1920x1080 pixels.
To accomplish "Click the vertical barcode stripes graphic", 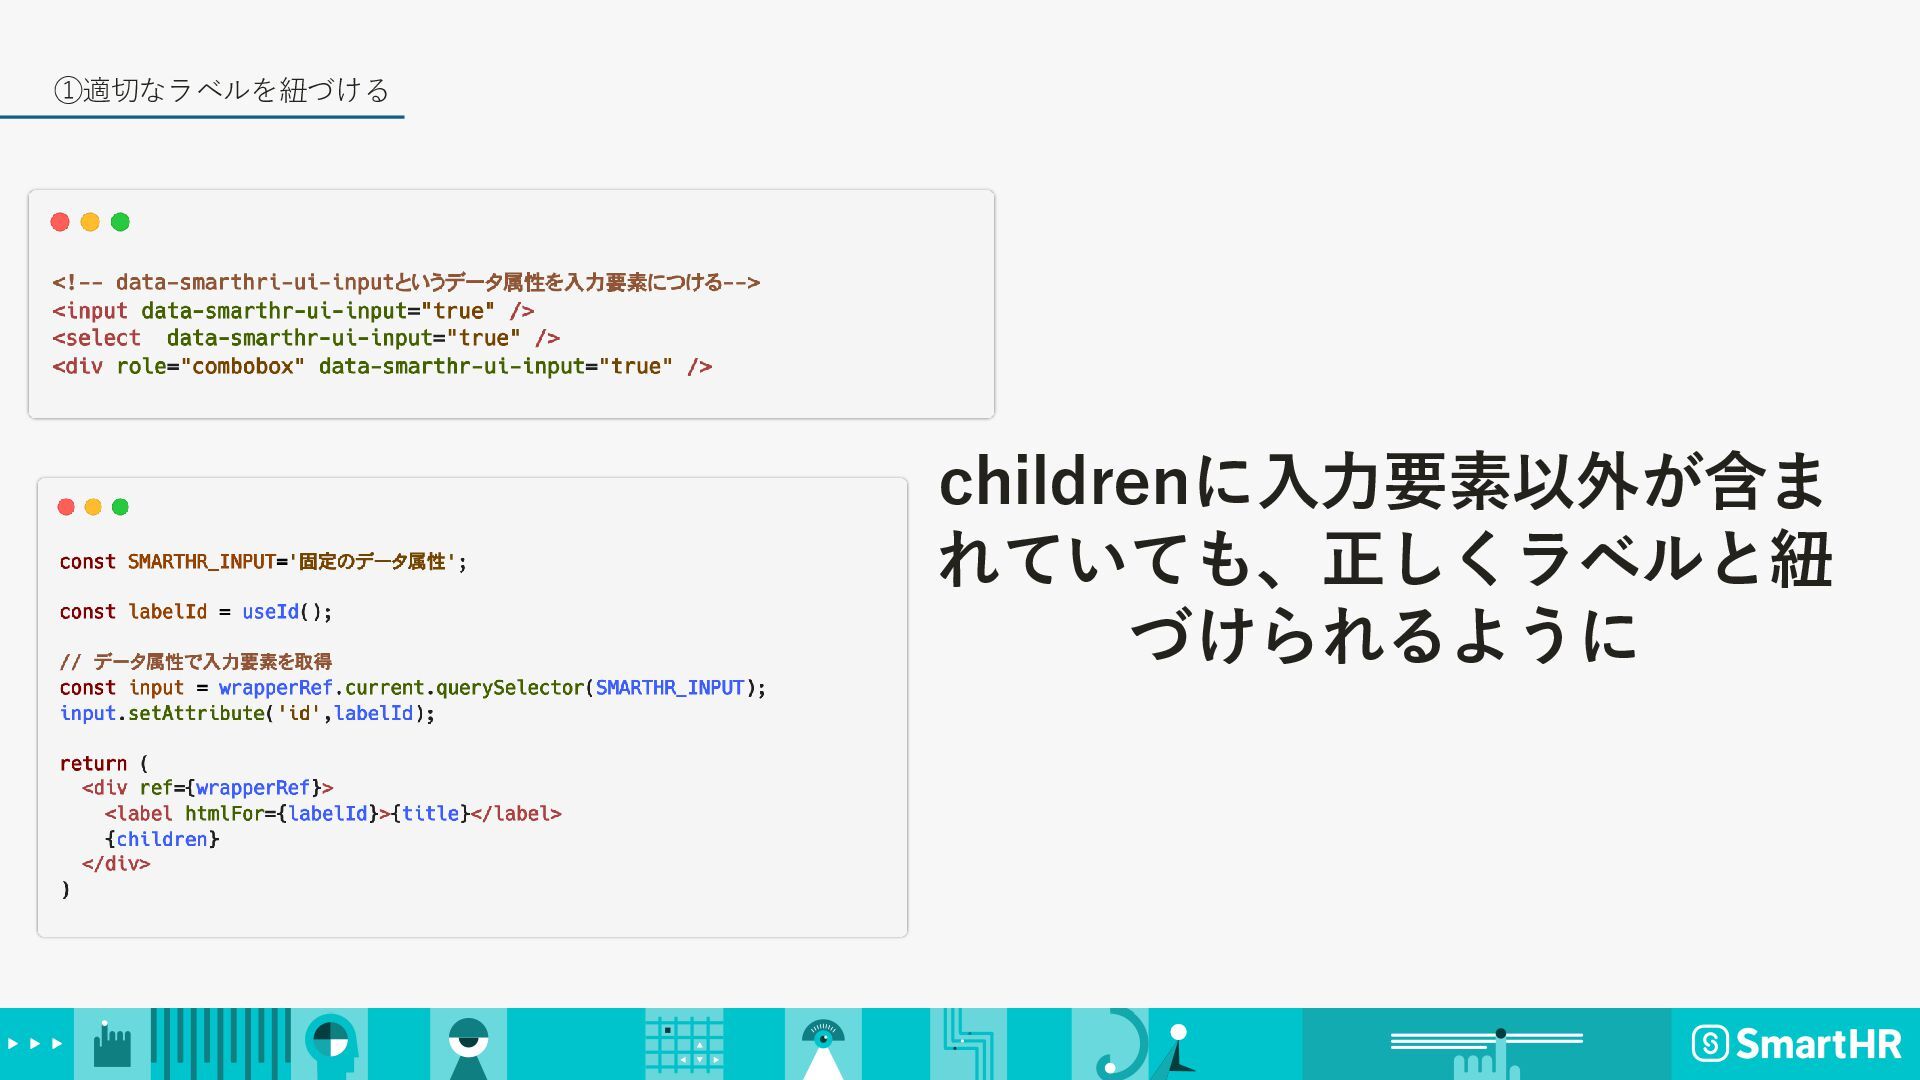I will [x=220, y=1044].
